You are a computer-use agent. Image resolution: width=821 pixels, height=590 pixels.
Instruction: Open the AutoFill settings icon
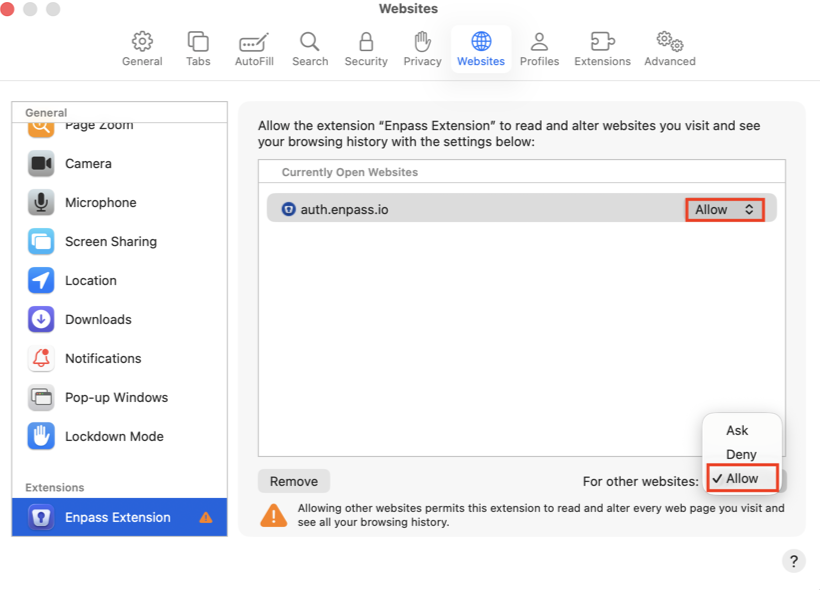(x=254, y=42)
